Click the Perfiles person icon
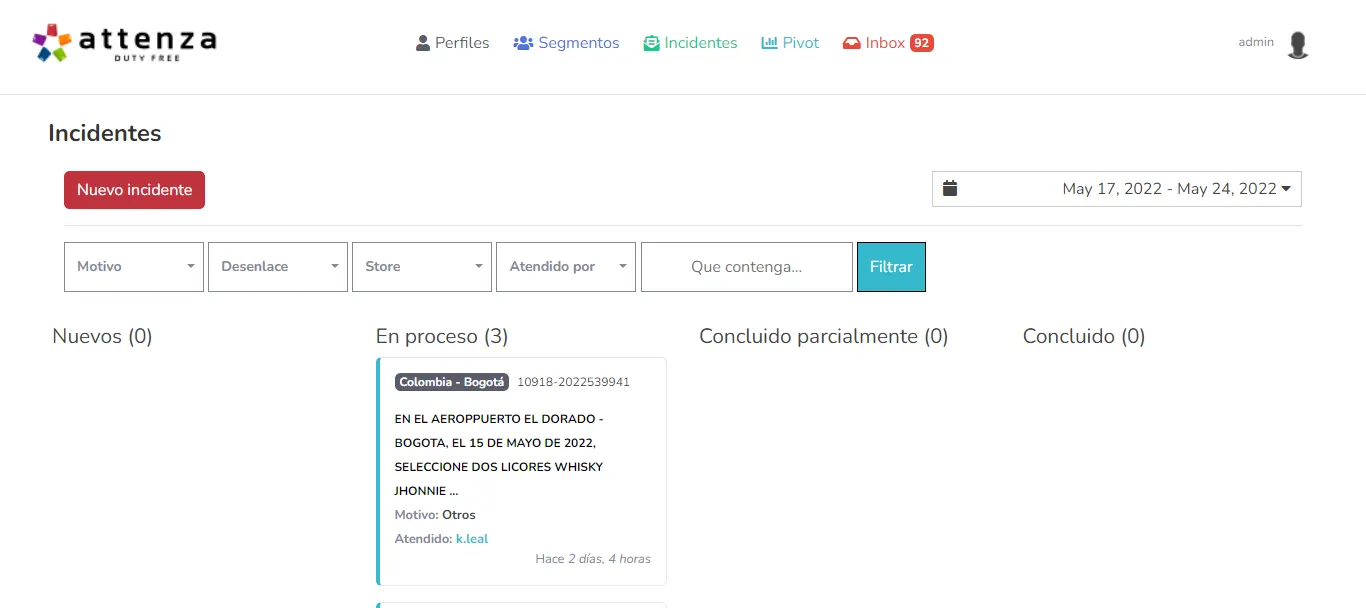1366x608 pixels. 423,43
